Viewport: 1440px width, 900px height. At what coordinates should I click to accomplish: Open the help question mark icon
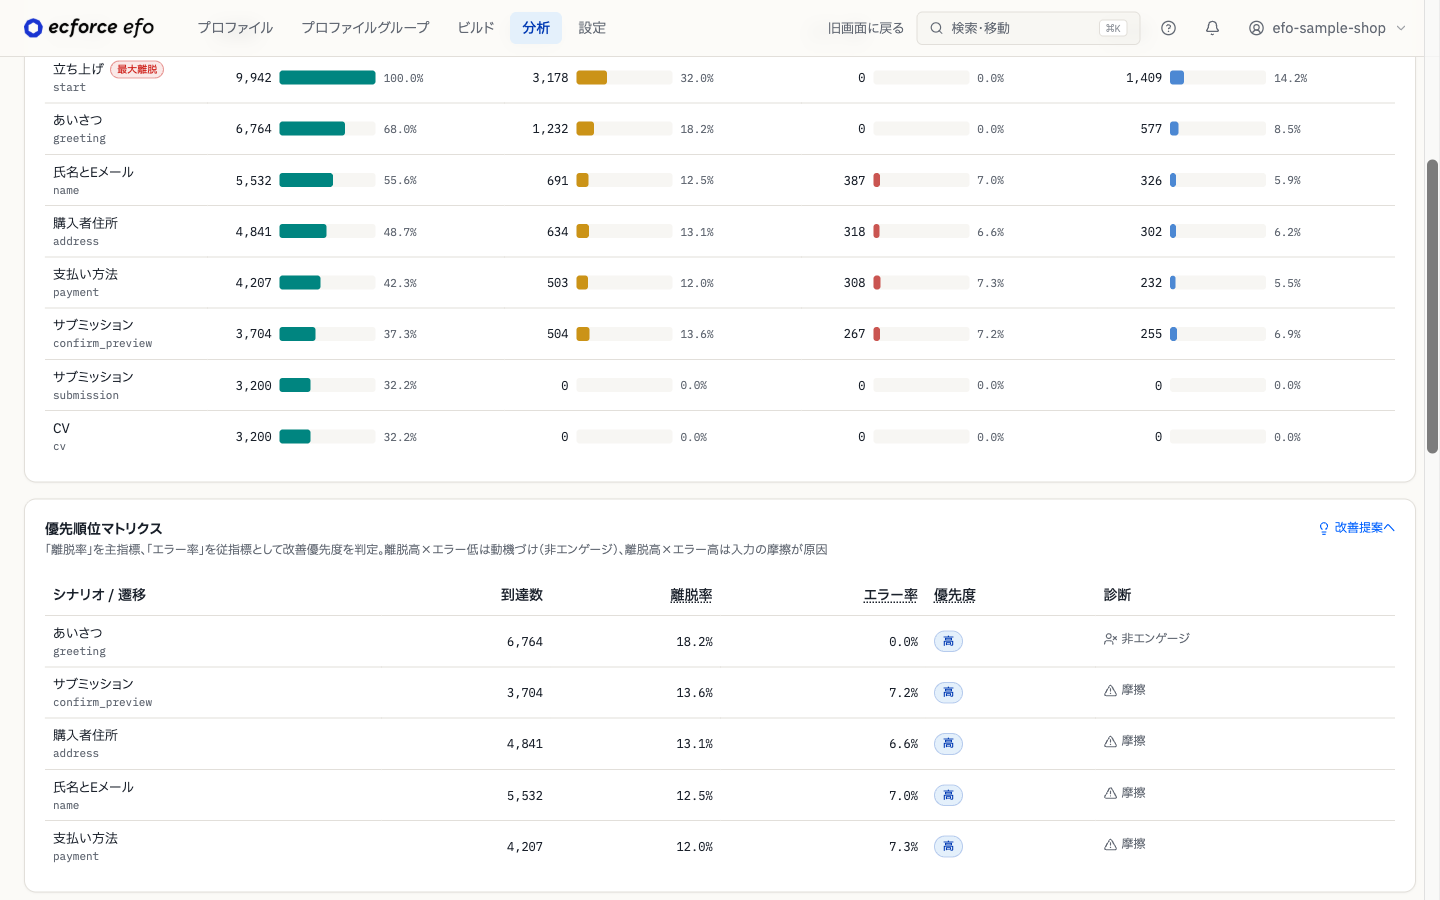(x=1168, y=28)
